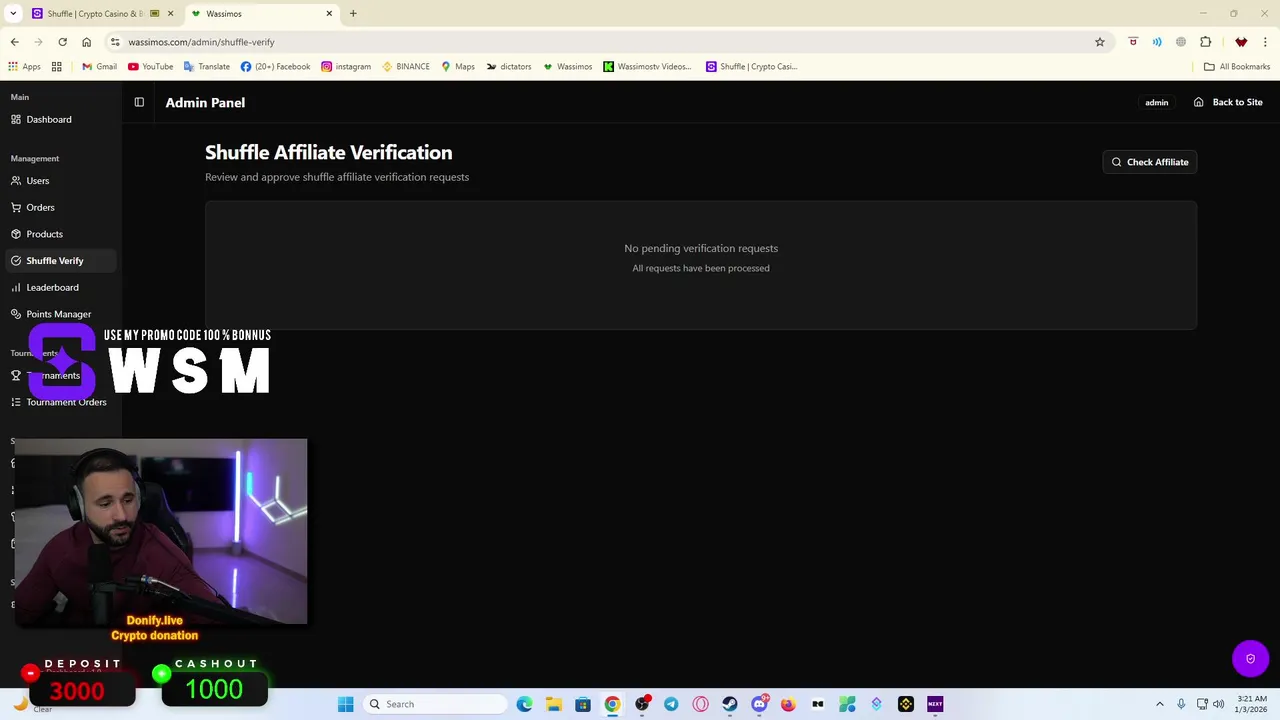Viewport: 1280px width, 720px height.
Task: Open File Explorer from taskbar
Action: coord(554,704)
